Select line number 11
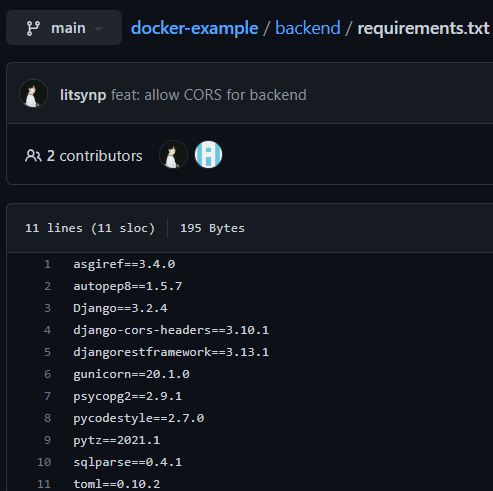493x491 pixels. [44, 484]
